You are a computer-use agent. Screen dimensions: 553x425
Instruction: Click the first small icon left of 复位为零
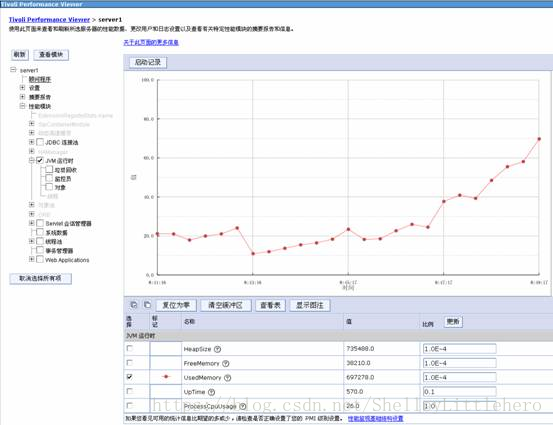pyautogui.click(x=134, y=305)
